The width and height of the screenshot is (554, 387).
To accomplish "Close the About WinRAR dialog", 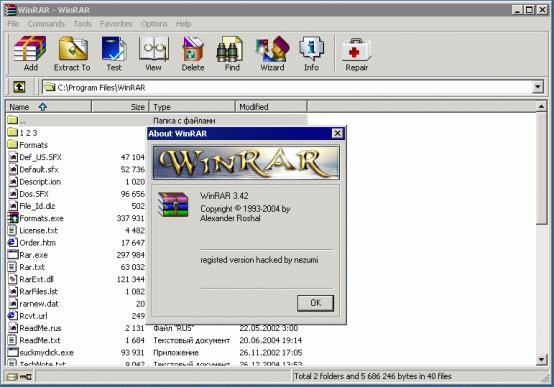I will point(337,133).
